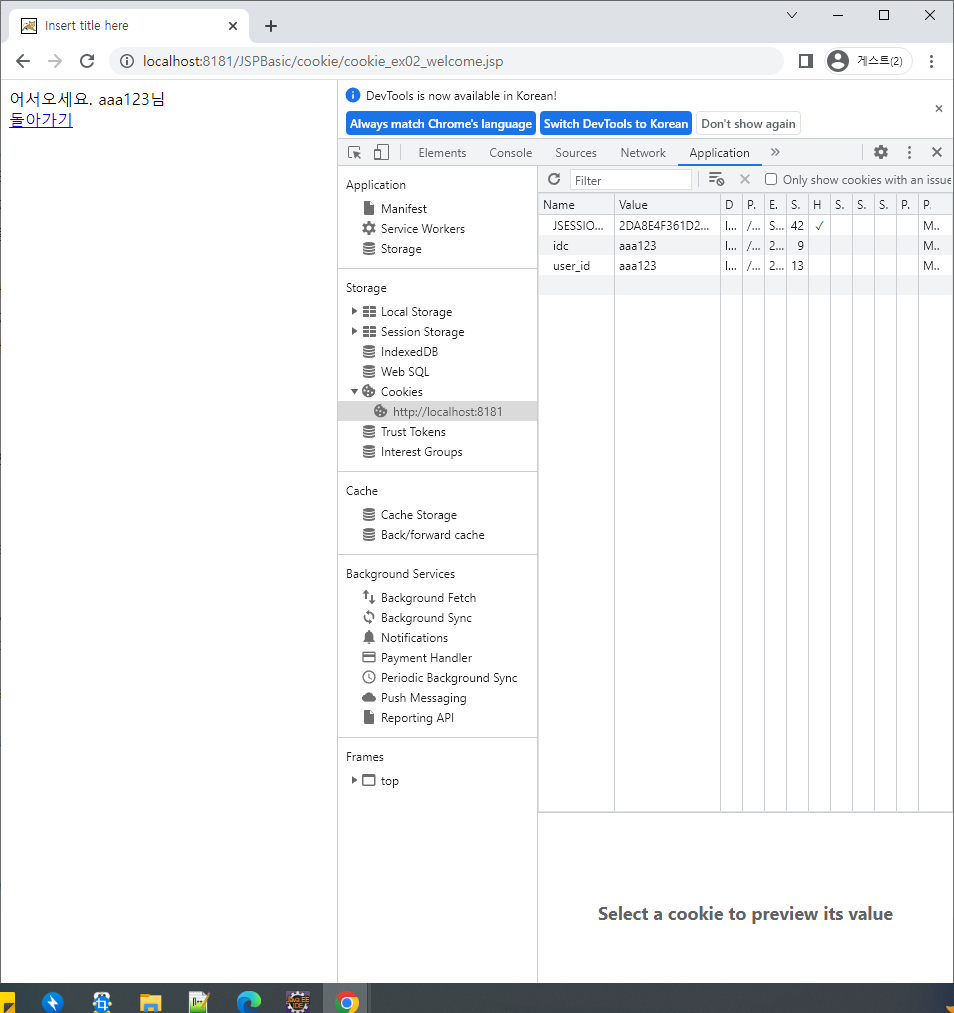Click Don't show again button
Screen dimensions: 954x1013
point(749,123)
